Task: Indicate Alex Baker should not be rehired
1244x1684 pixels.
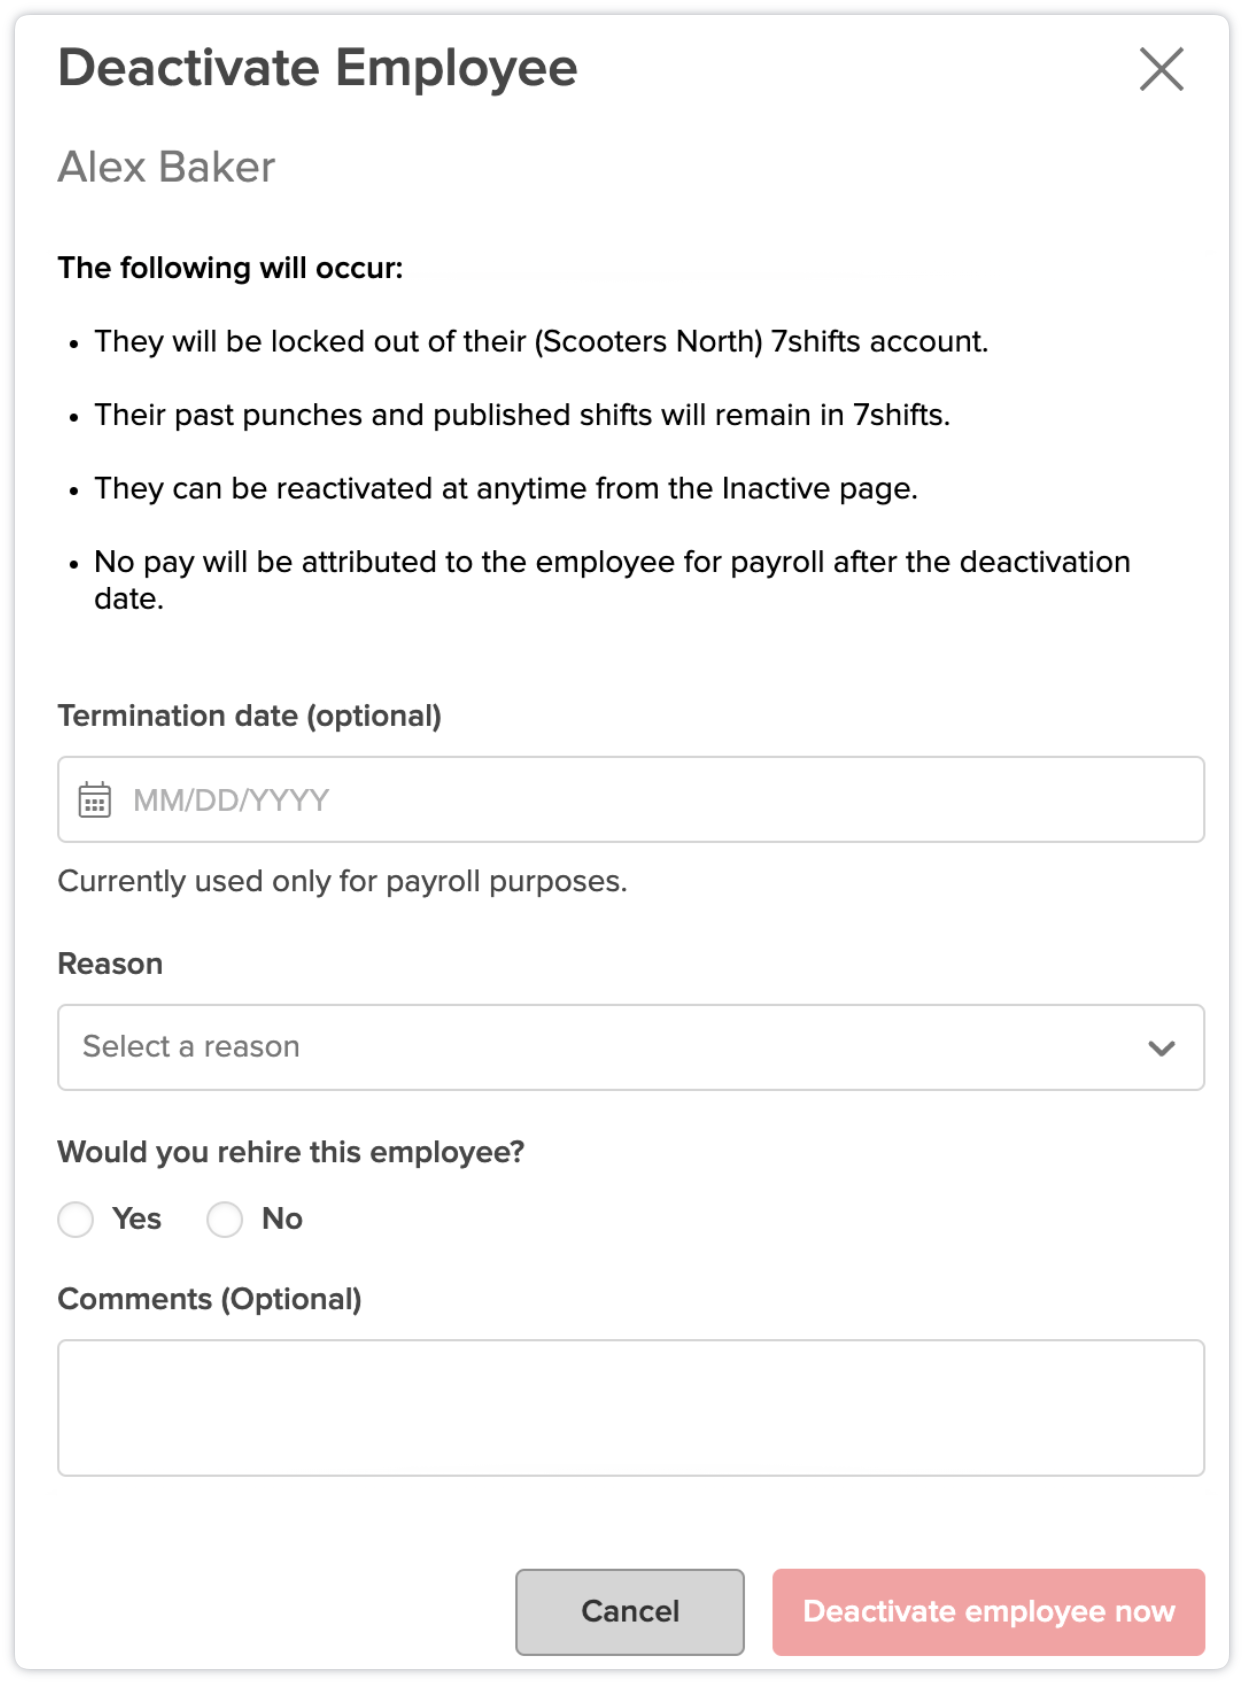Action: point(225,1219)
